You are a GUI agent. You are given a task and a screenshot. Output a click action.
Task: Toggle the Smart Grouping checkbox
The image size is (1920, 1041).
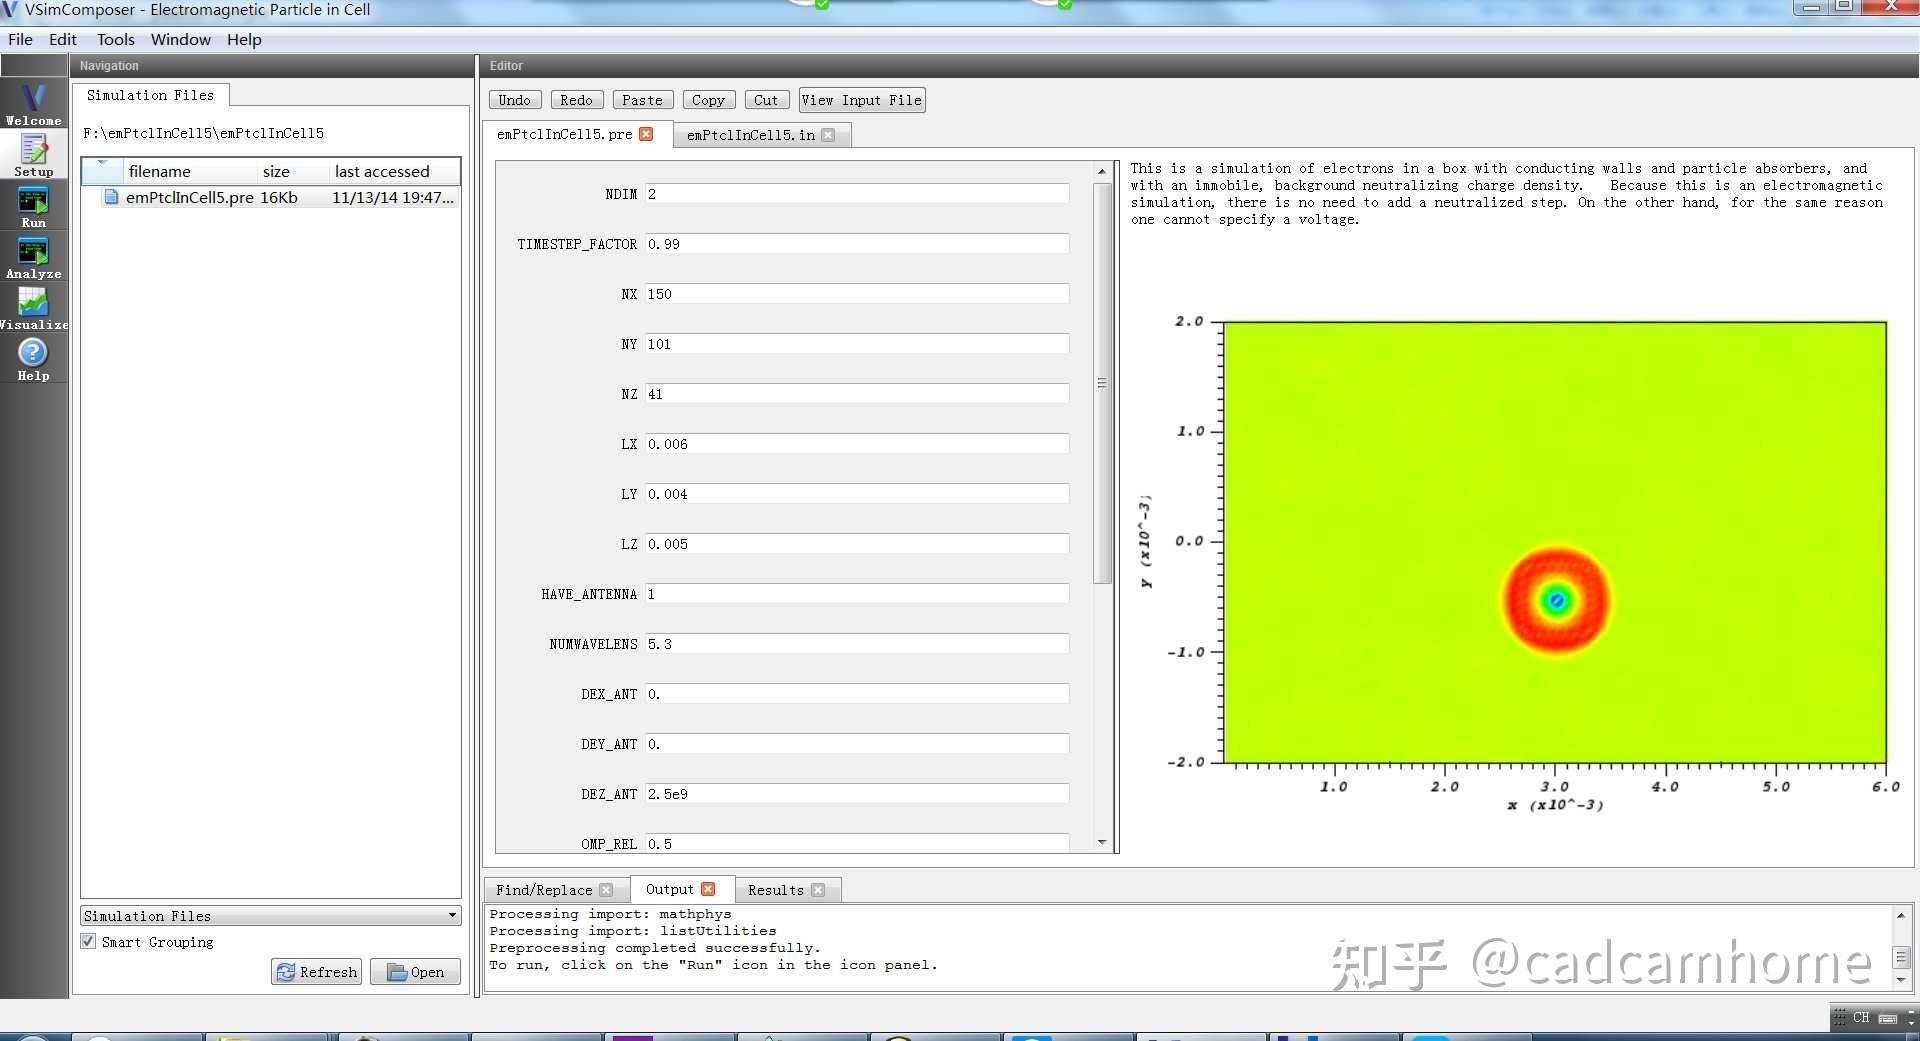click(88, 940)
